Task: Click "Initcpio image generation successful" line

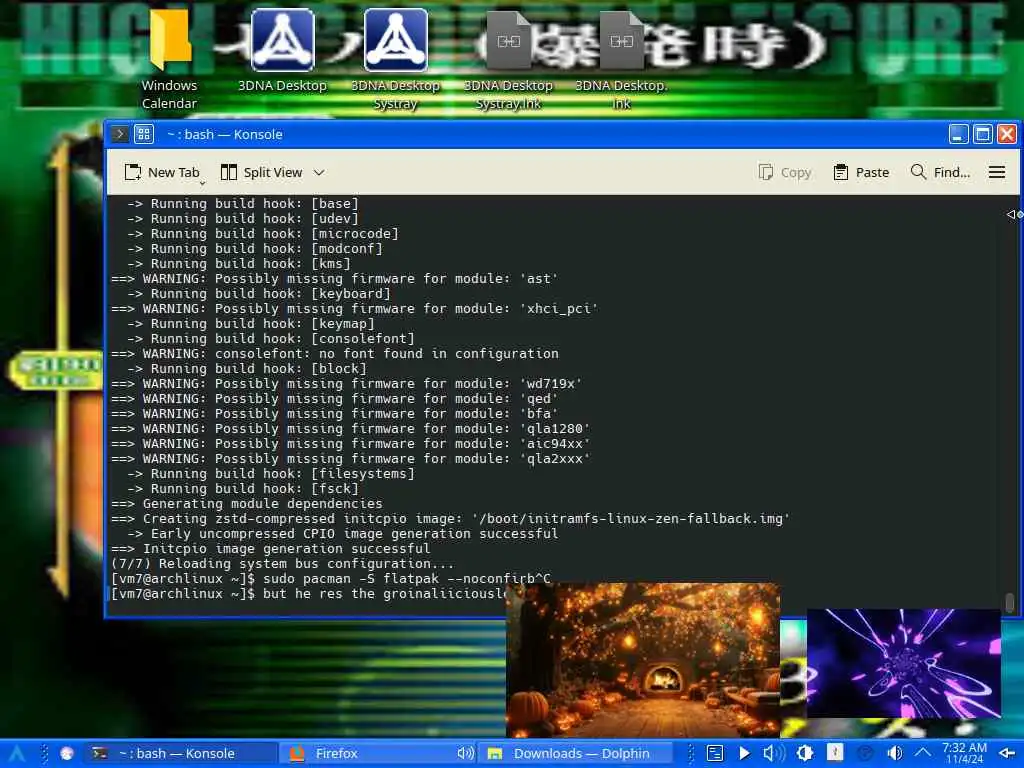Action: tap(270, 549)
